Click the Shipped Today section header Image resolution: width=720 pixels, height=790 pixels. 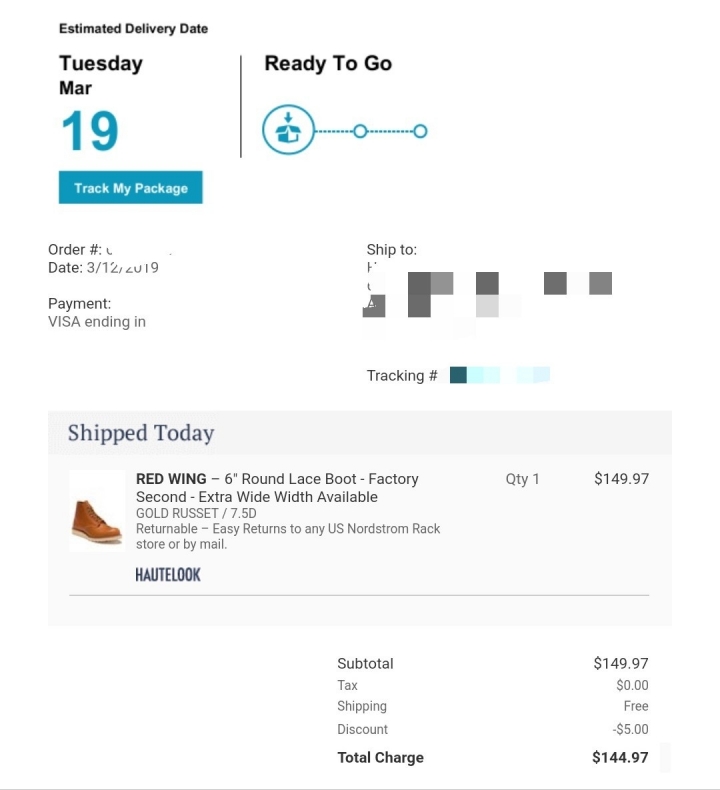click(x=141, y=433)
